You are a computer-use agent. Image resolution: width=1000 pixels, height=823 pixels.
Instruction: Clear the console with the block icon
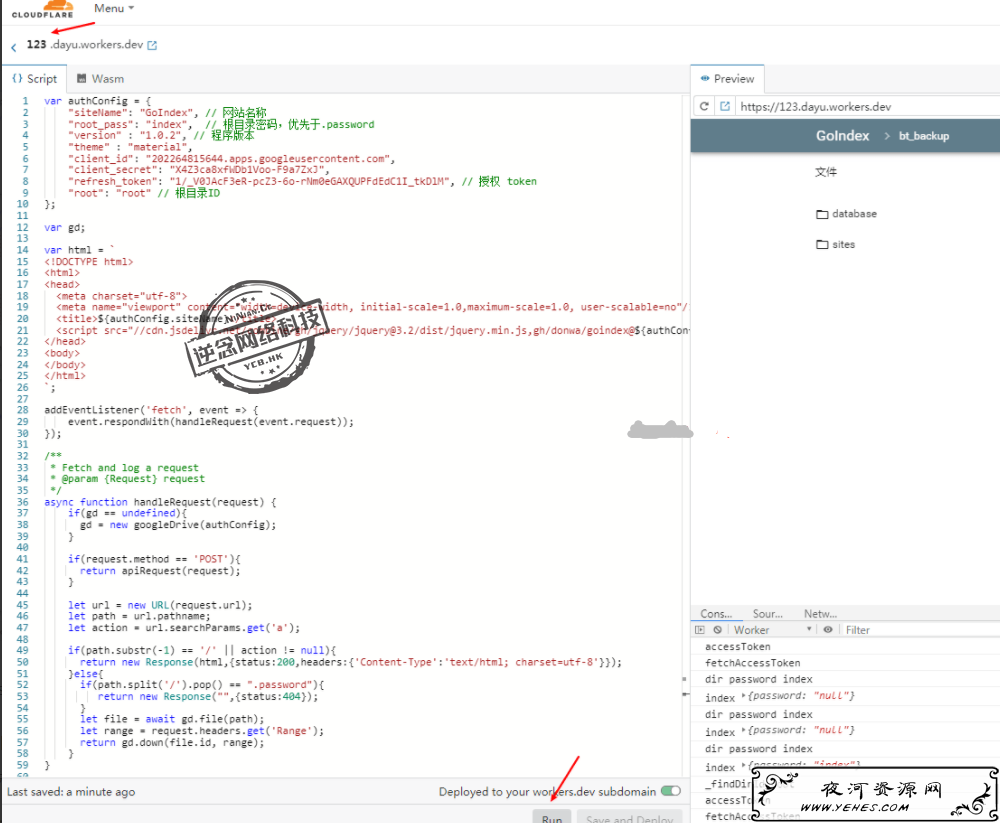click(717, 630)
